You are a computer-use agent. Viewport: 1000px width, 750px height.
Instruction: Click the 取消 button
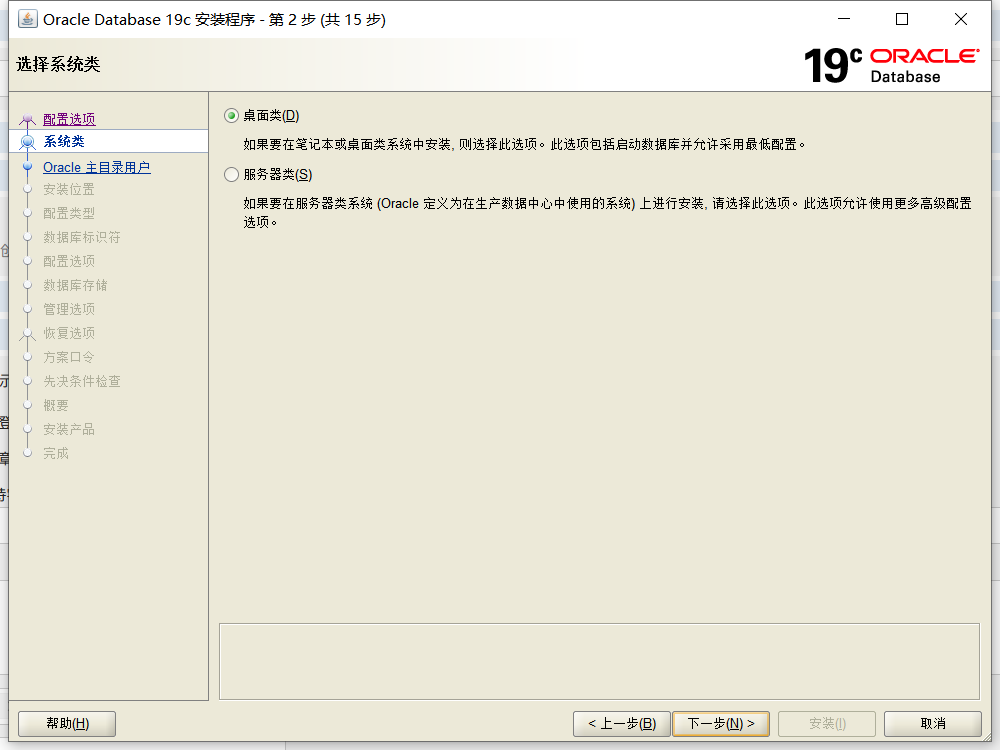[x=932, y=724]
